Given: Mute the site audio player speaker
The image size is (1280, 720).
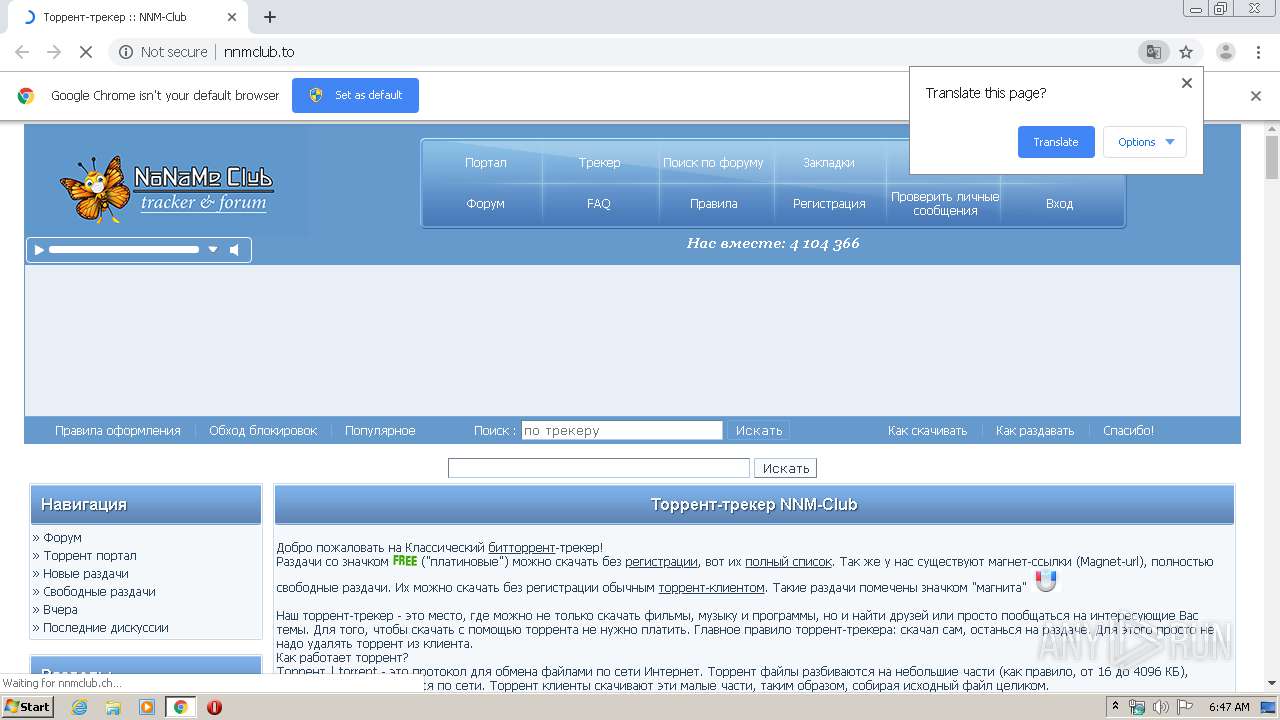Looking at the screenshot, I should [235, 250].
